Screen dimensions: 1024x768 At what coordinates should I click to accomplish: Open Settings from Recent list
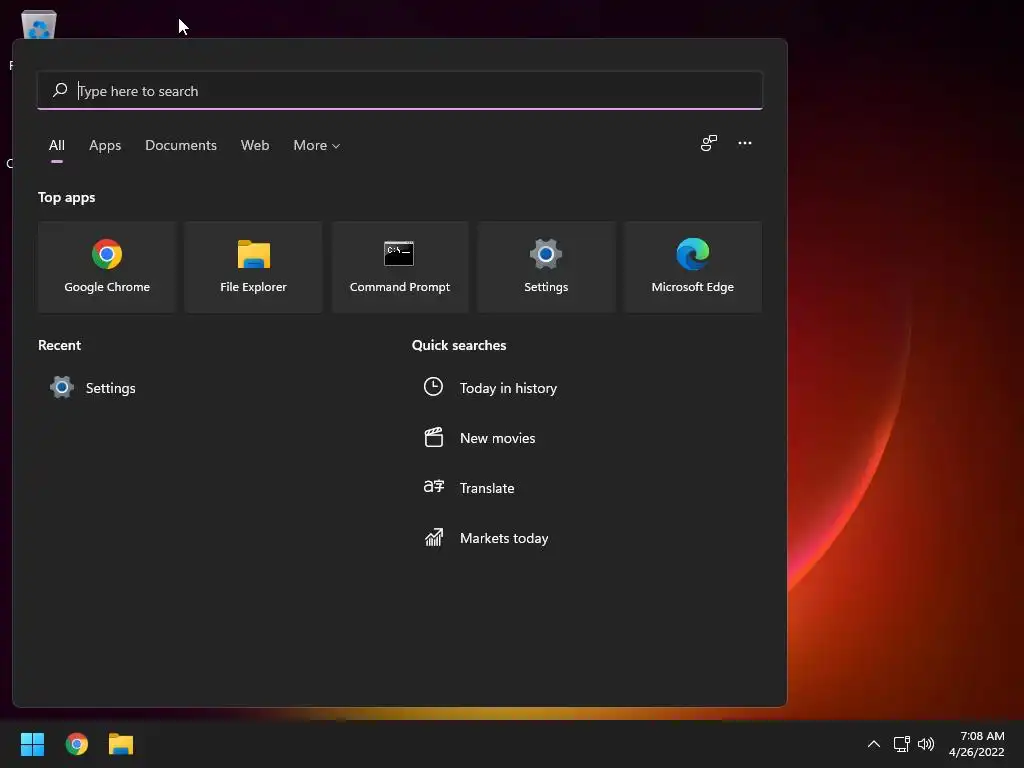[93, 388]
